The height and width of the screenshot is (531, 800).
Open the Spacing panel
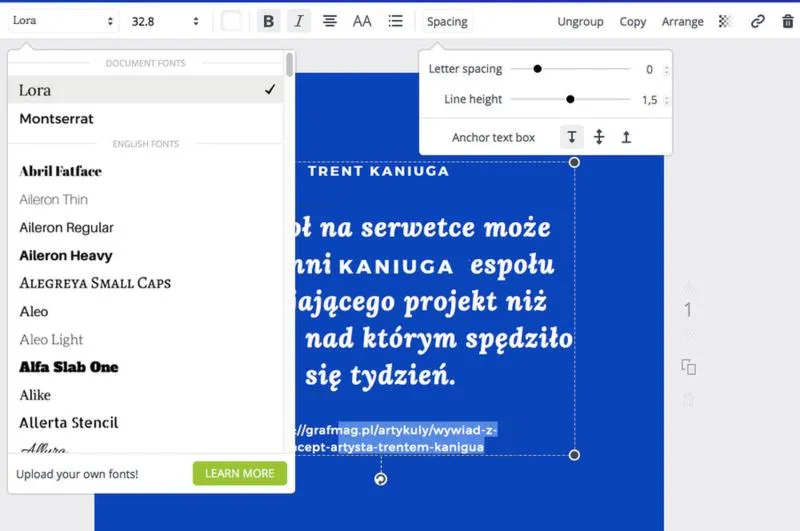447,21
